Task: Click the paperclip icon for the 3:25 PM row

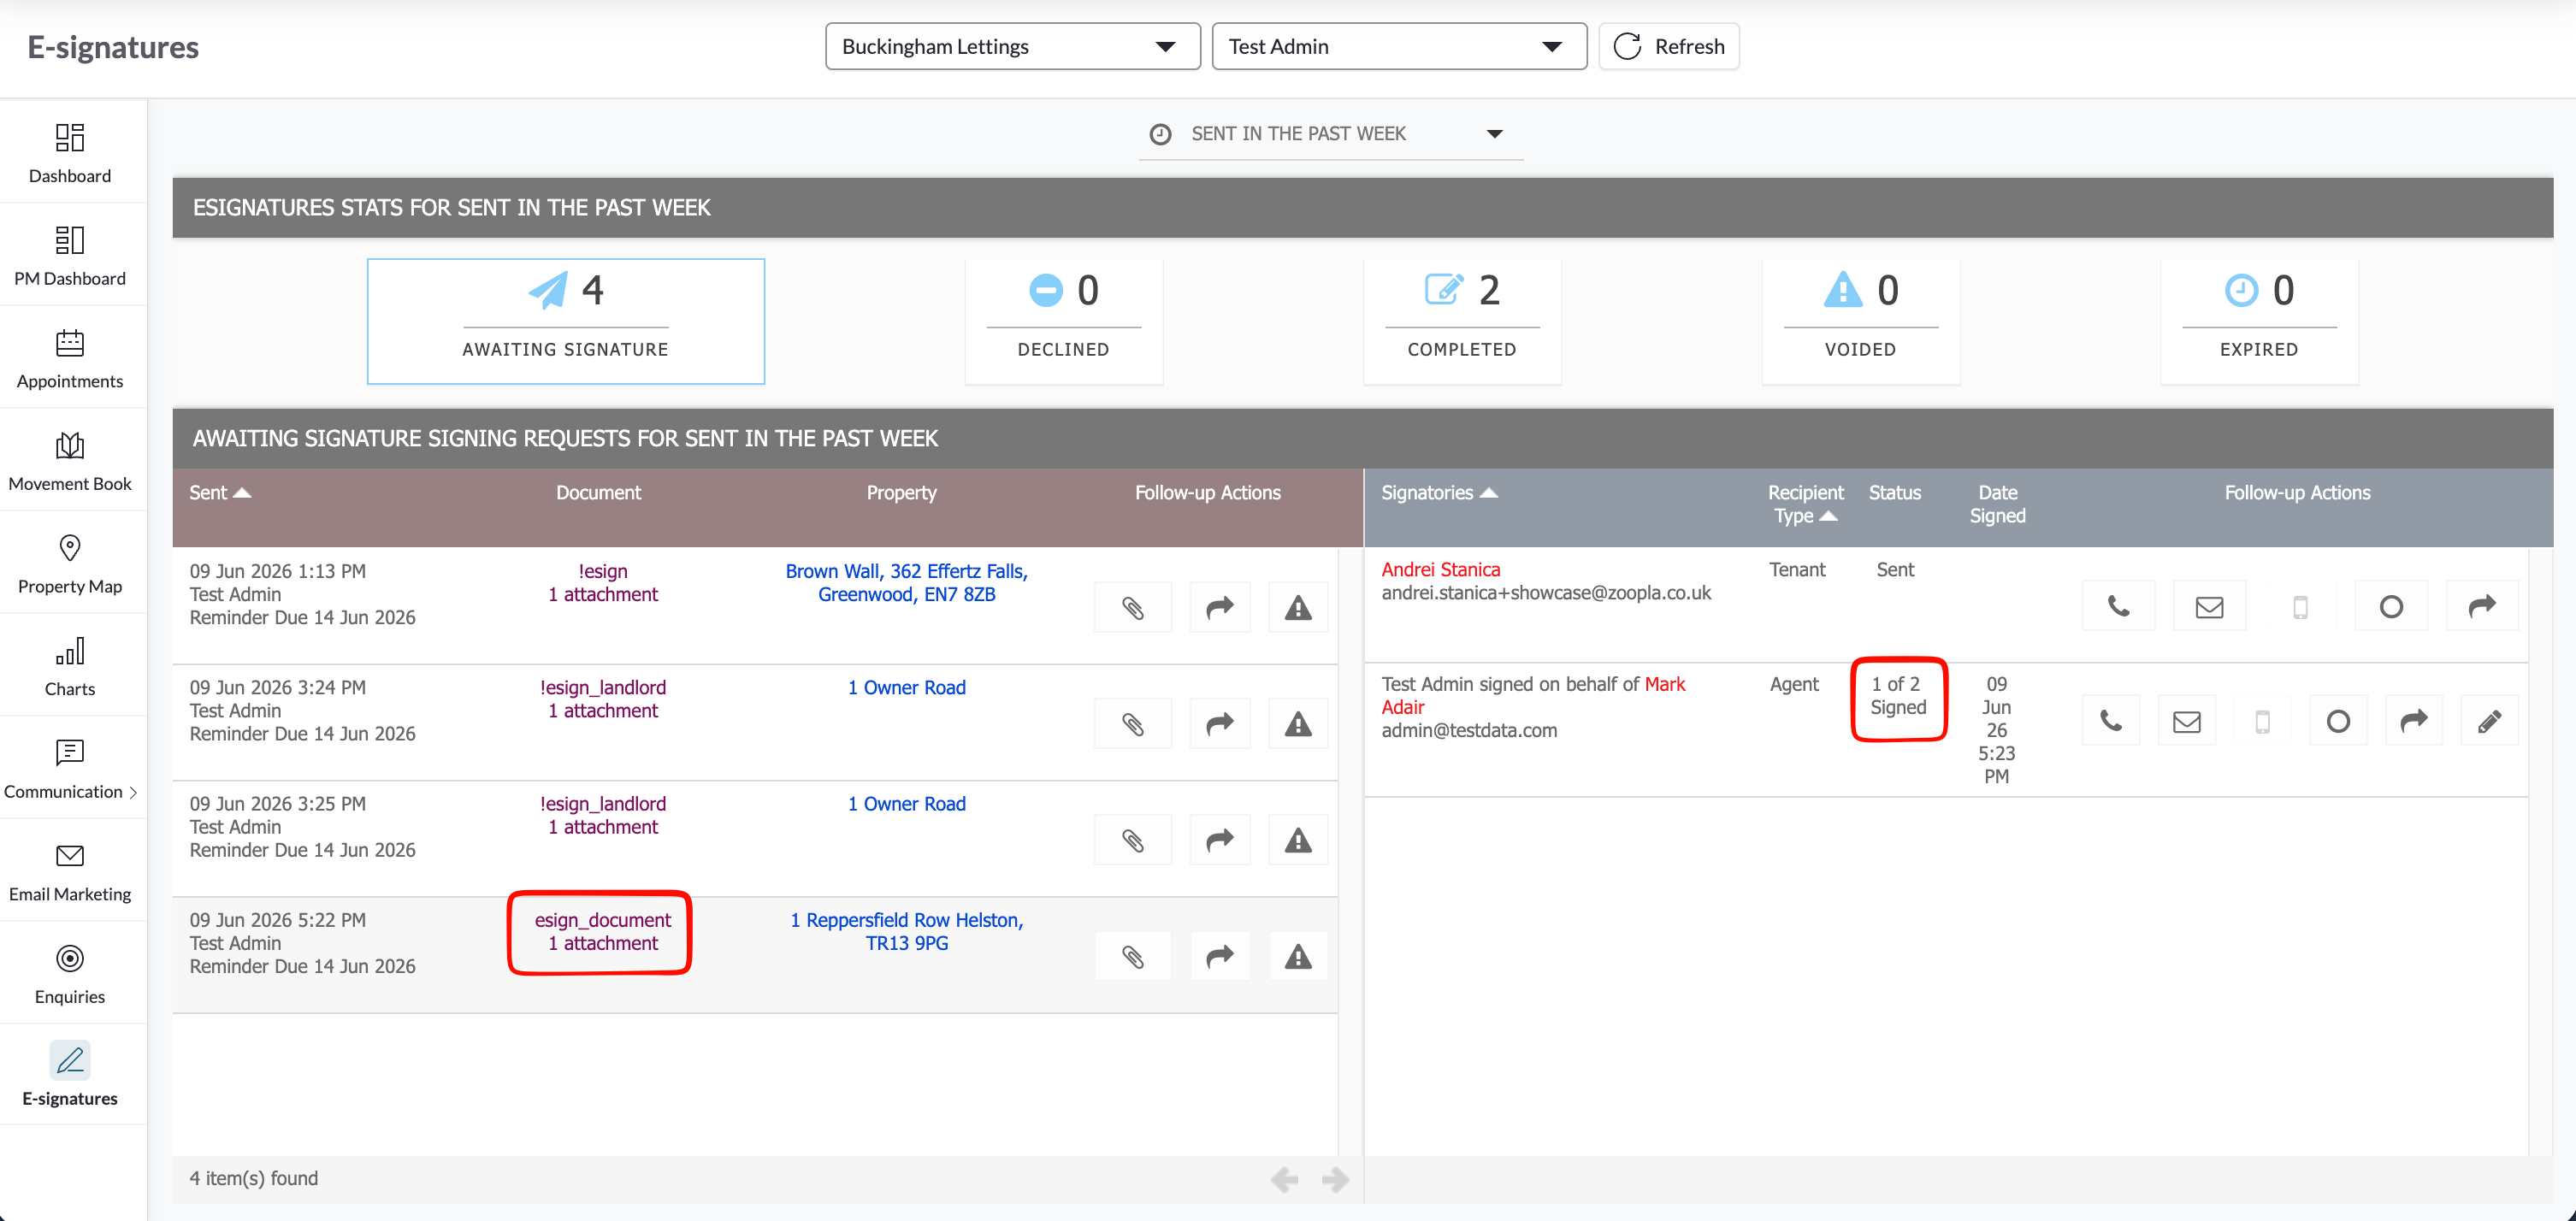Action: (x=1133, y=841)
